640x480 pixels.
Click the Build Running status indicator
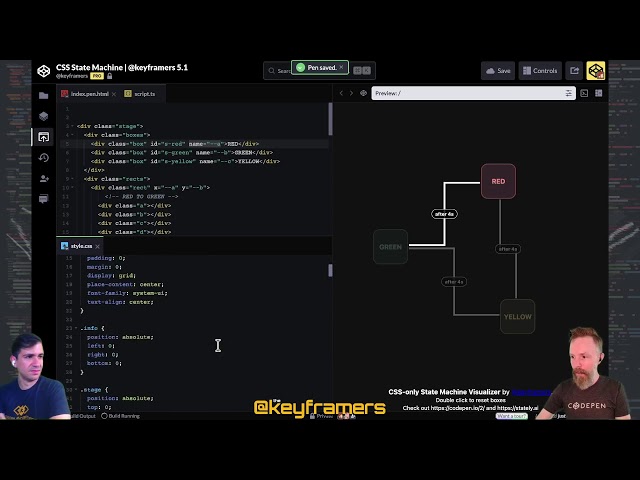[x=120, y=416]
